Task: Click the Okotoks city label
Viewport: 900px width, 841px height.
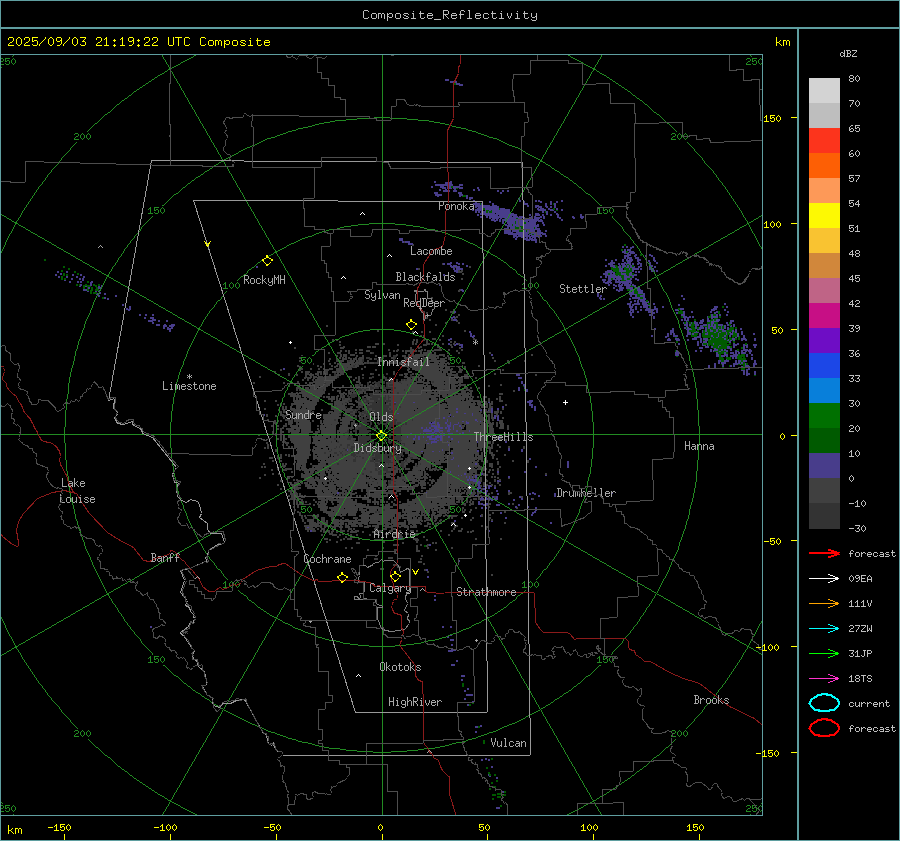Action: [x=400, y=667]
